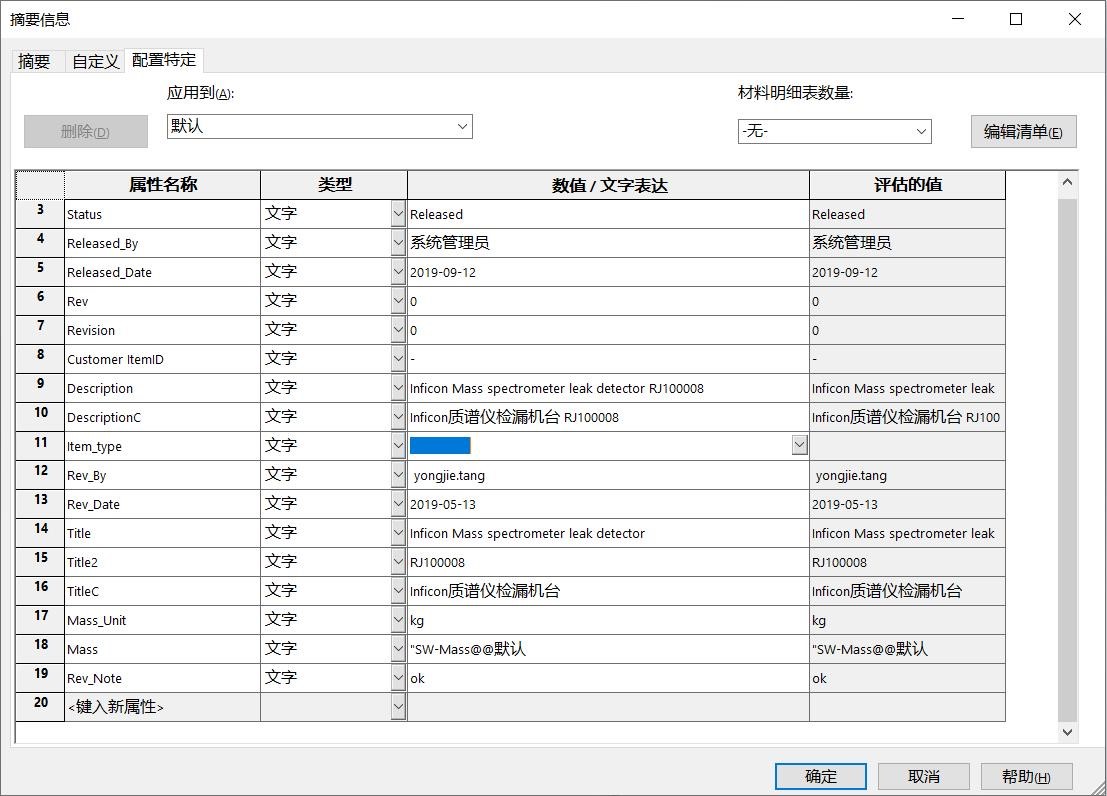The width and height of the screenshot is (1107, 796).
Task: Expand type dropdown for Title2 row
Action: (398, 562)
